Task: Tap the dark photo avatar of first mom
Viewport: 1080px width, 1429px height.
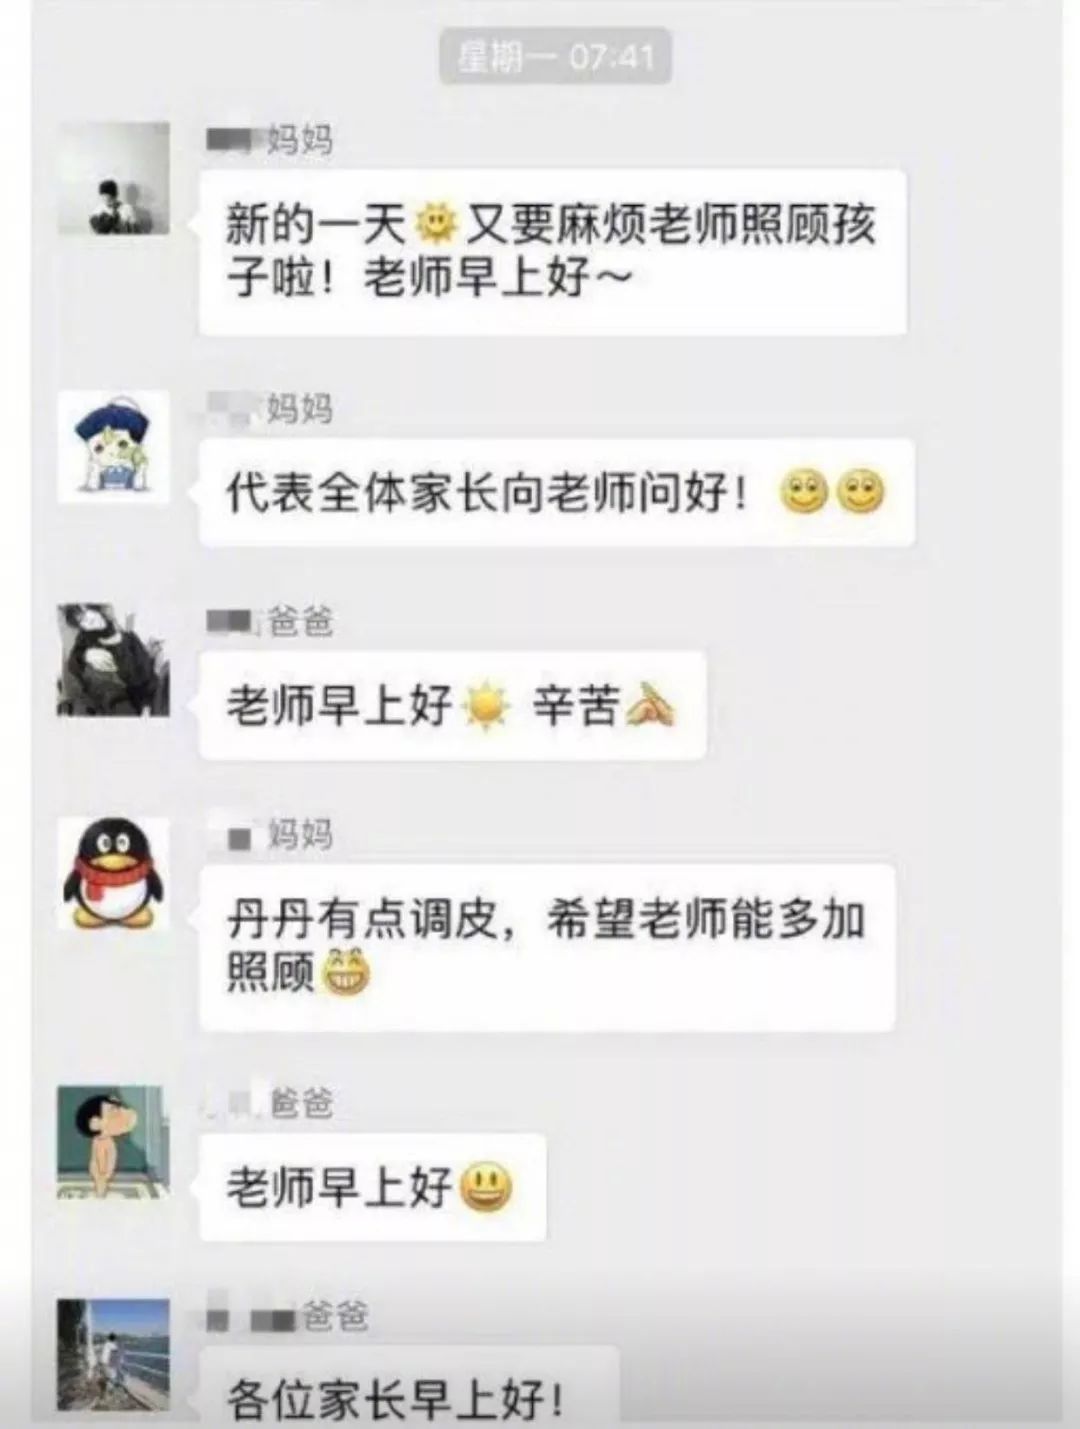Action: pos(114,179)
